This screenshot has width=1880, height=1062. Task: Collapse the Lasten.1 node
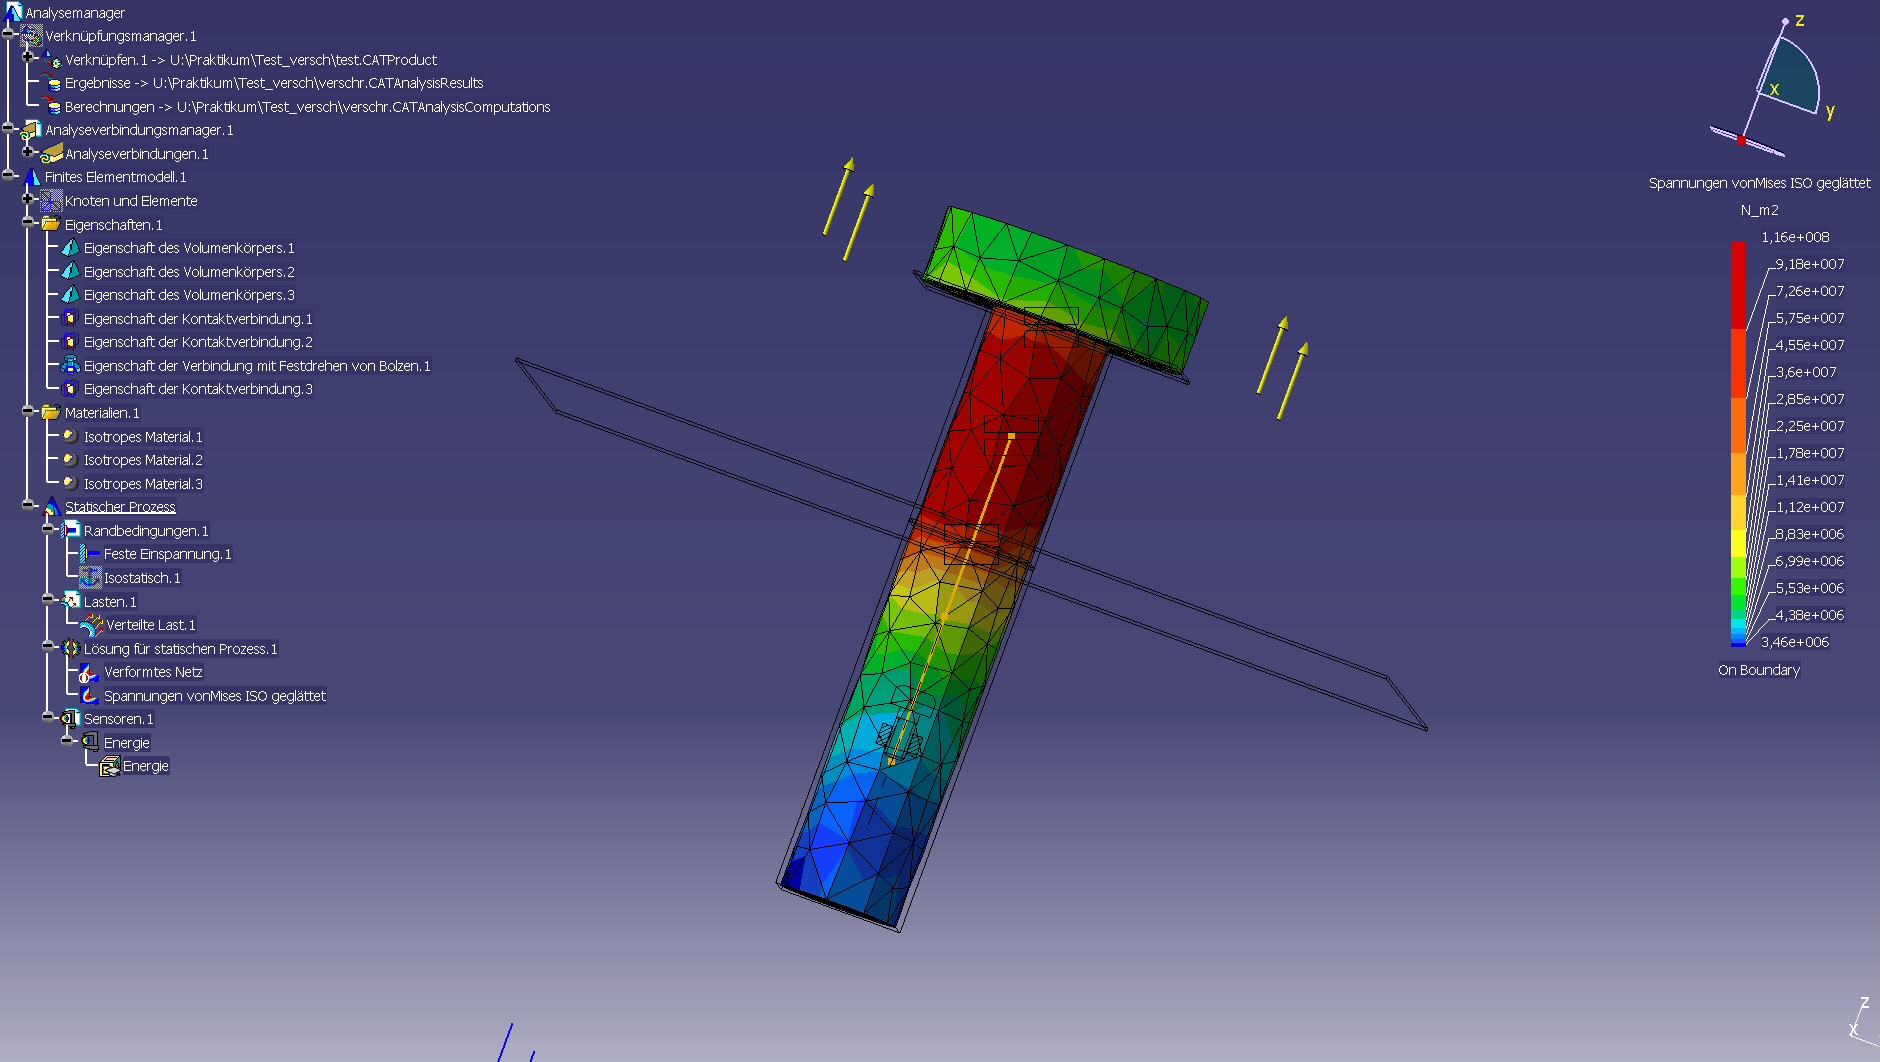[x=47, y=600]
